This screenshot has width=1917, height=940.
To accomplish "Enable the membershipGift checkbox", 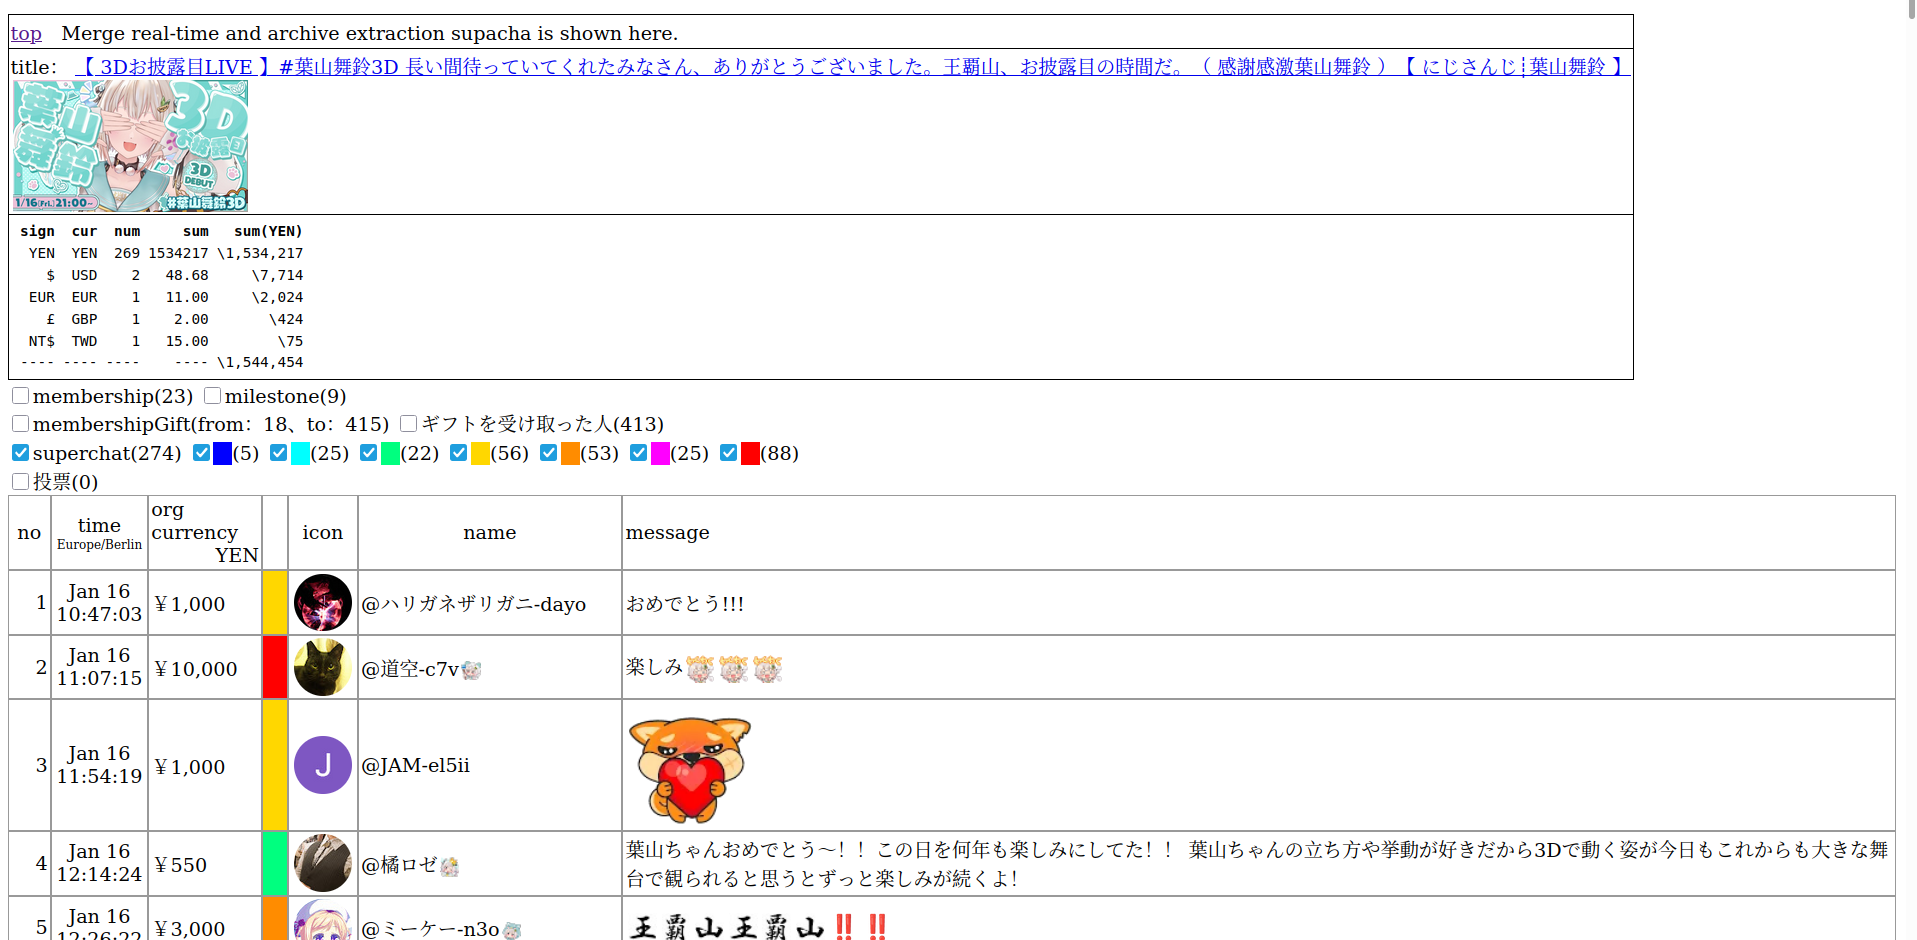I will pyautogui.click(x=21, y=424).
